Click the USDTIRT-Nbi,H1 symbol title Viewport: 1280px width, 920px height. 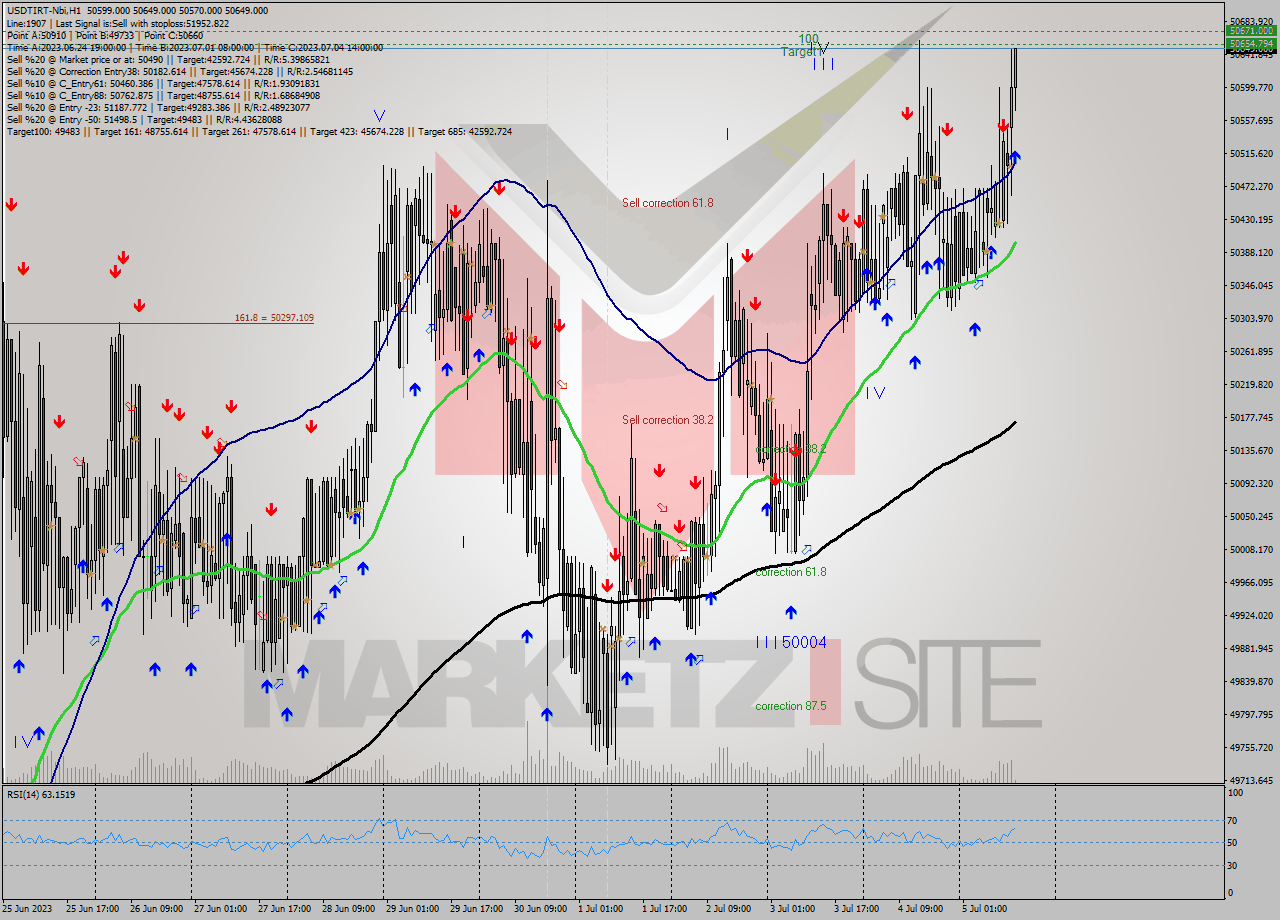tap(44, 10)
